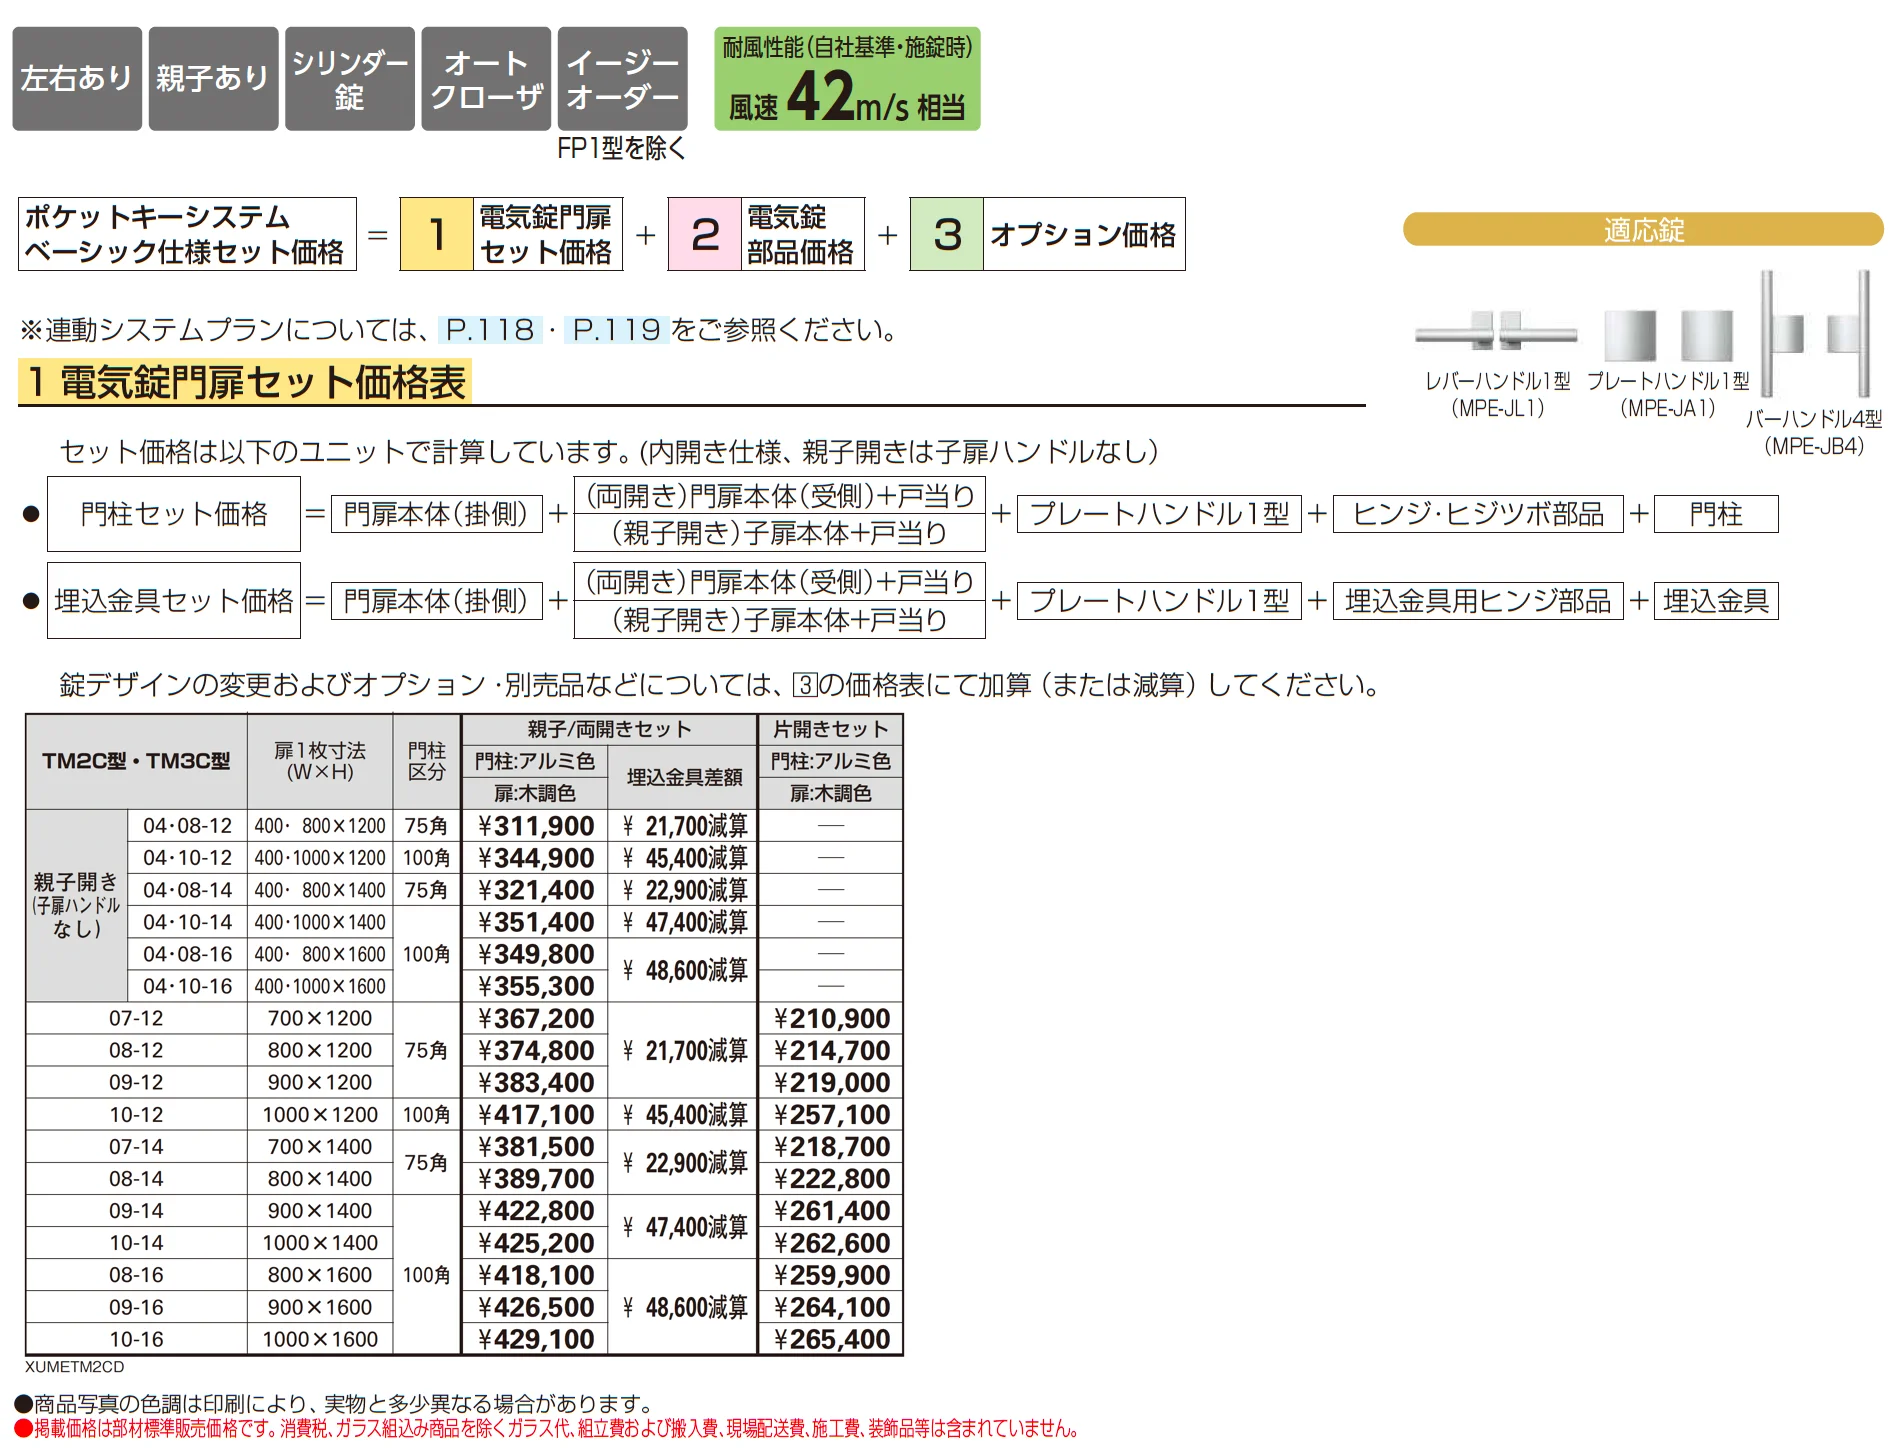The image size is (1904, 1451).
Task: Open the P.118 page reference link
Action: pos(490,329)
